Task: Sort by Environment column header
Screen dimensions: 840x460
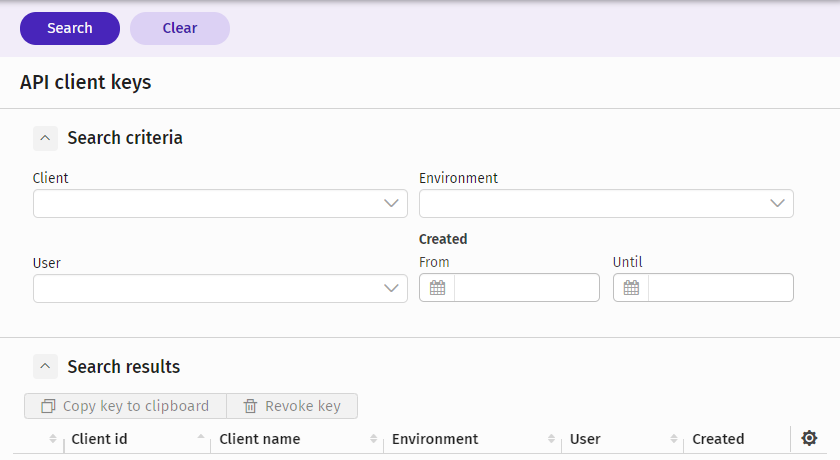Action: click(x=435, y=439)
